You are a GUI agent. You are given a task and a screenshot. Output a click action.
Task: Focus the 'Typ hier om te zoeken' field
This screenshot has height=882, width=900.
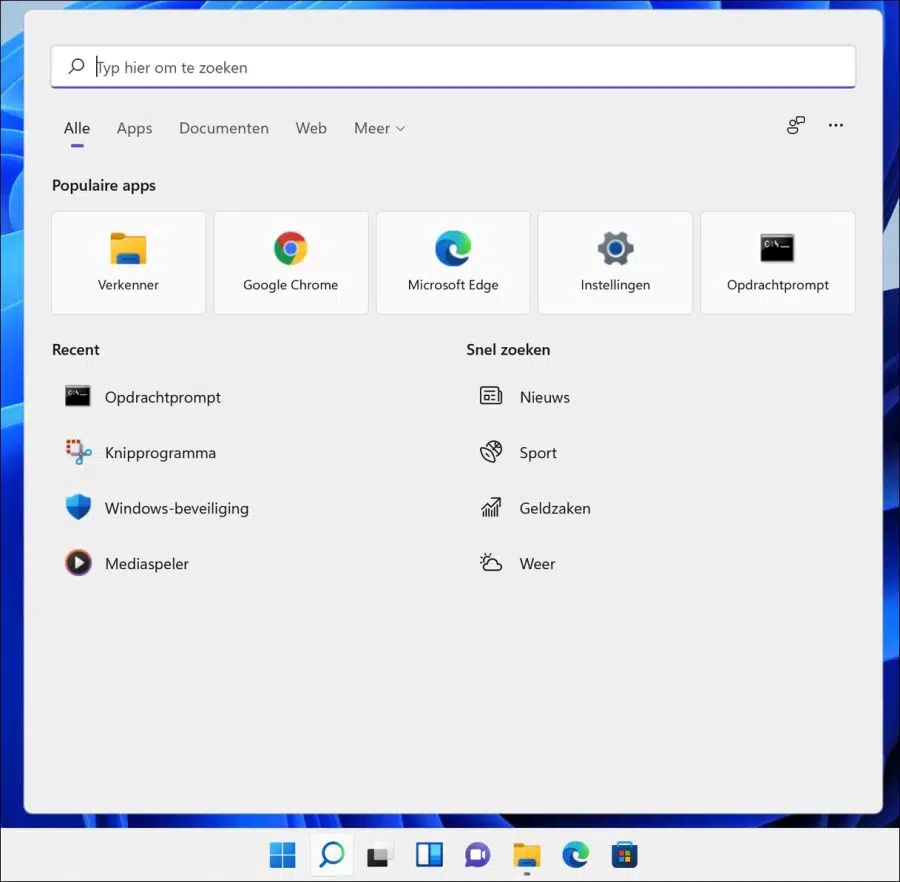pos(453,67)
